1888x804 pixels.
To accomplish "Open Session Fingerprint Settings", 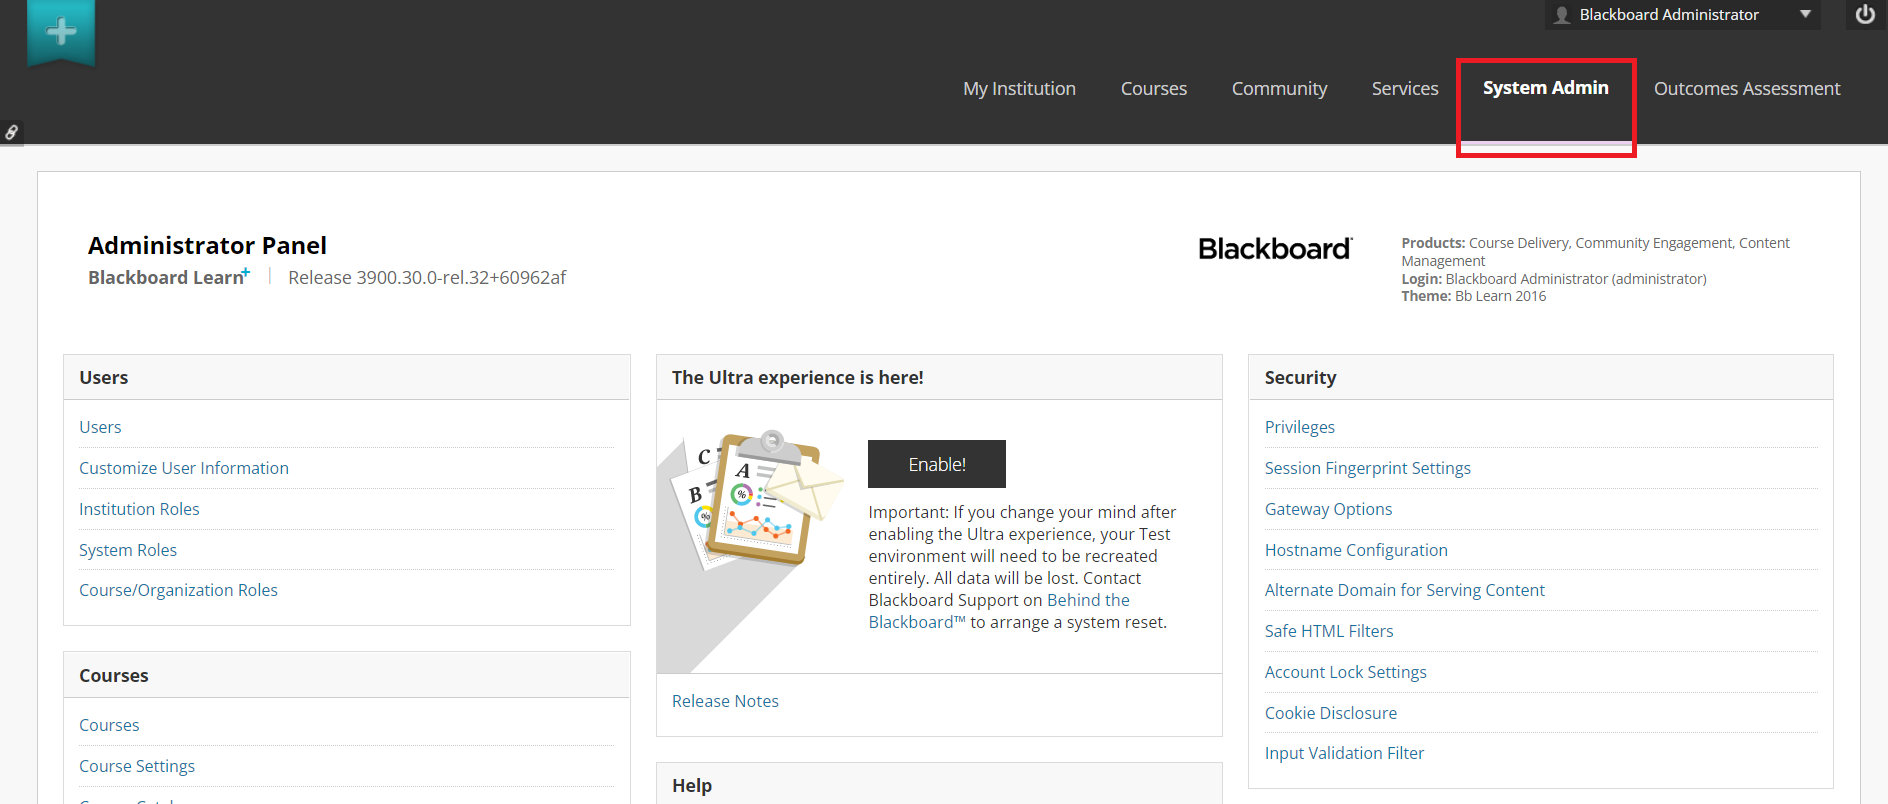I will (x=1367, y=468).
